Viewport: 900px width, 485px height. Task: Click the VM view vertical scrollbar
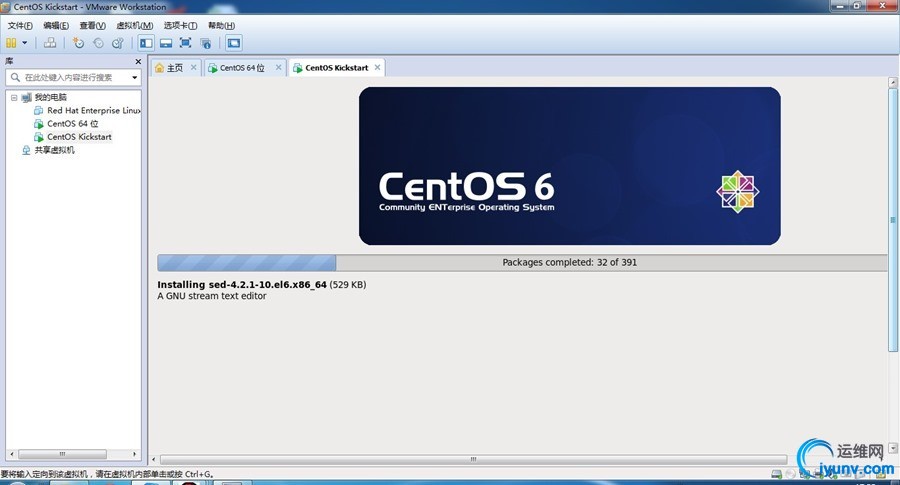[893, 220]
